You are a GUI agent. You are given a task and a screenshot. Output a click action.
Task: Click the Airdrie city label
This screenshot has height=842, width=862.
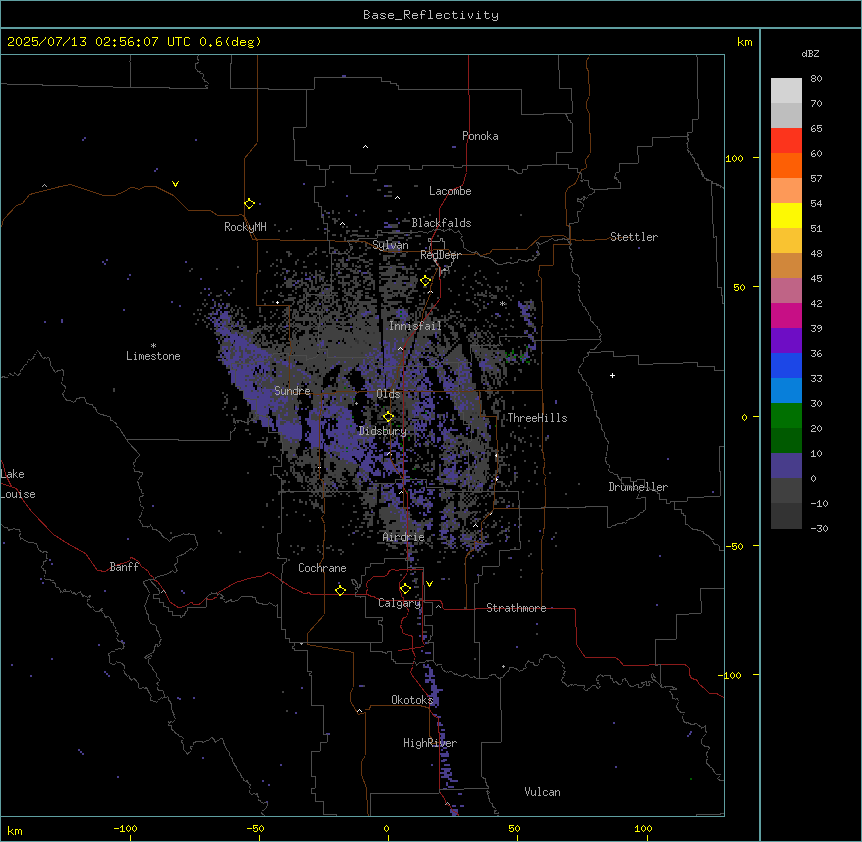tap(404, 537)
